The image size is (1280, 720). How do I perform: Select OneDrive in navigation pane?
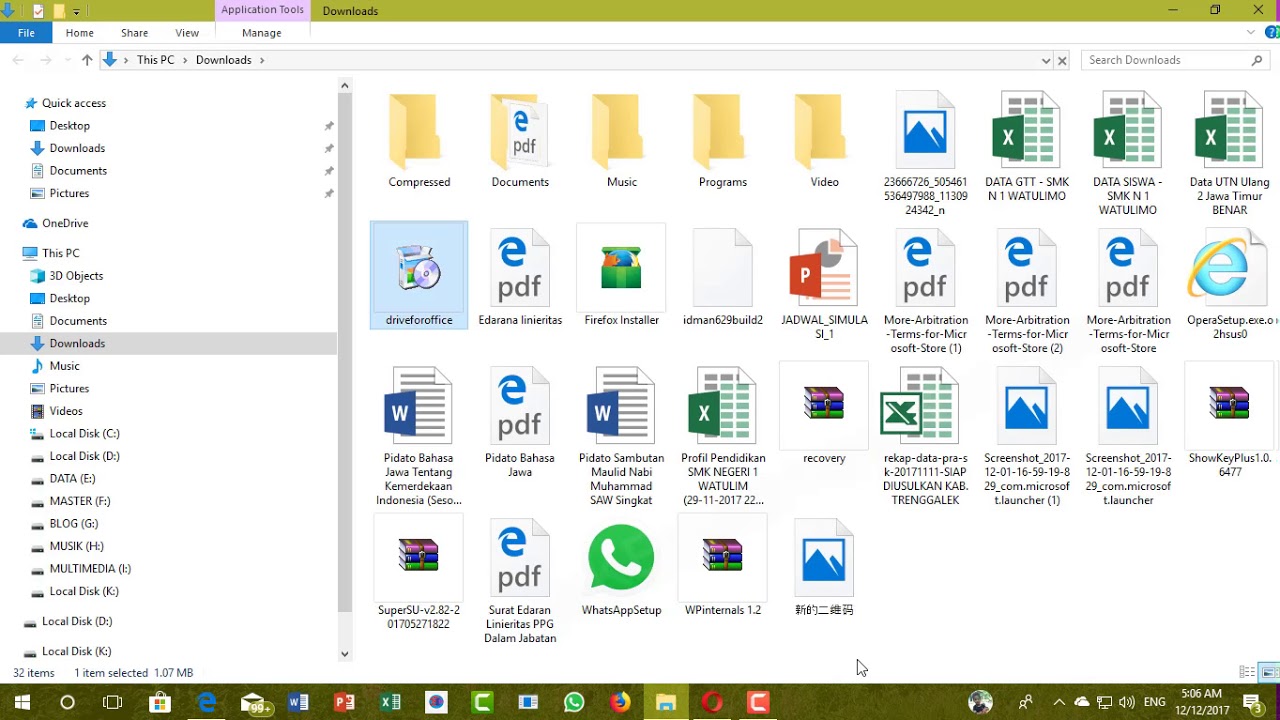click(65, 223)
